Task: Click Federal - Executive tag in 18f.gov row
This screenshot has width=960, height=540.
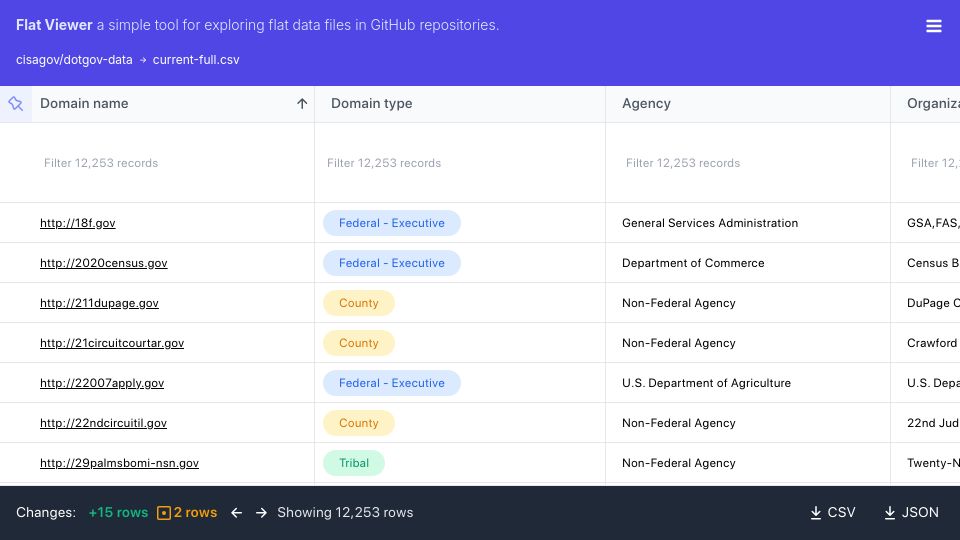Action: (x=392, y=223)
